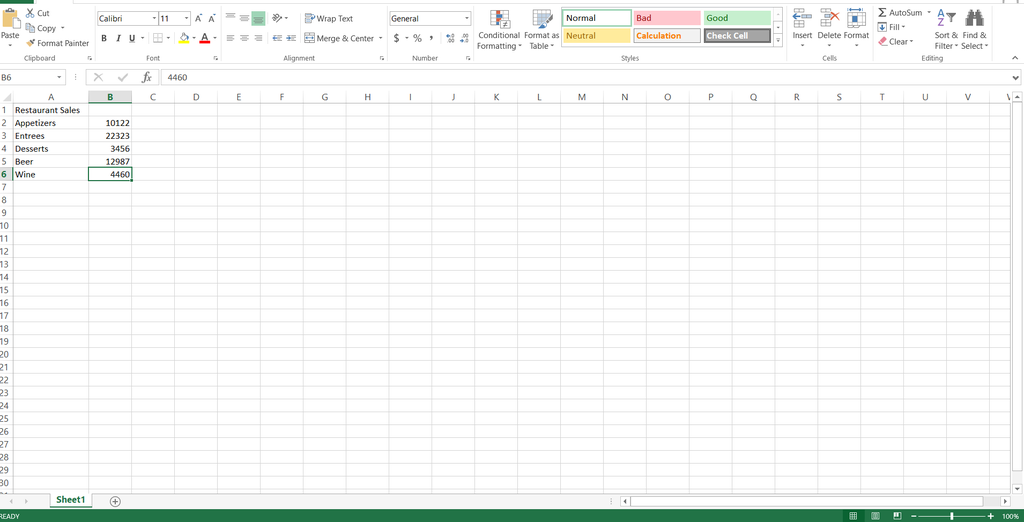The height and width of the screenshot is (522, 1024).
Task: Apply yellow fill color bucket
Action: tap(184, 39)
